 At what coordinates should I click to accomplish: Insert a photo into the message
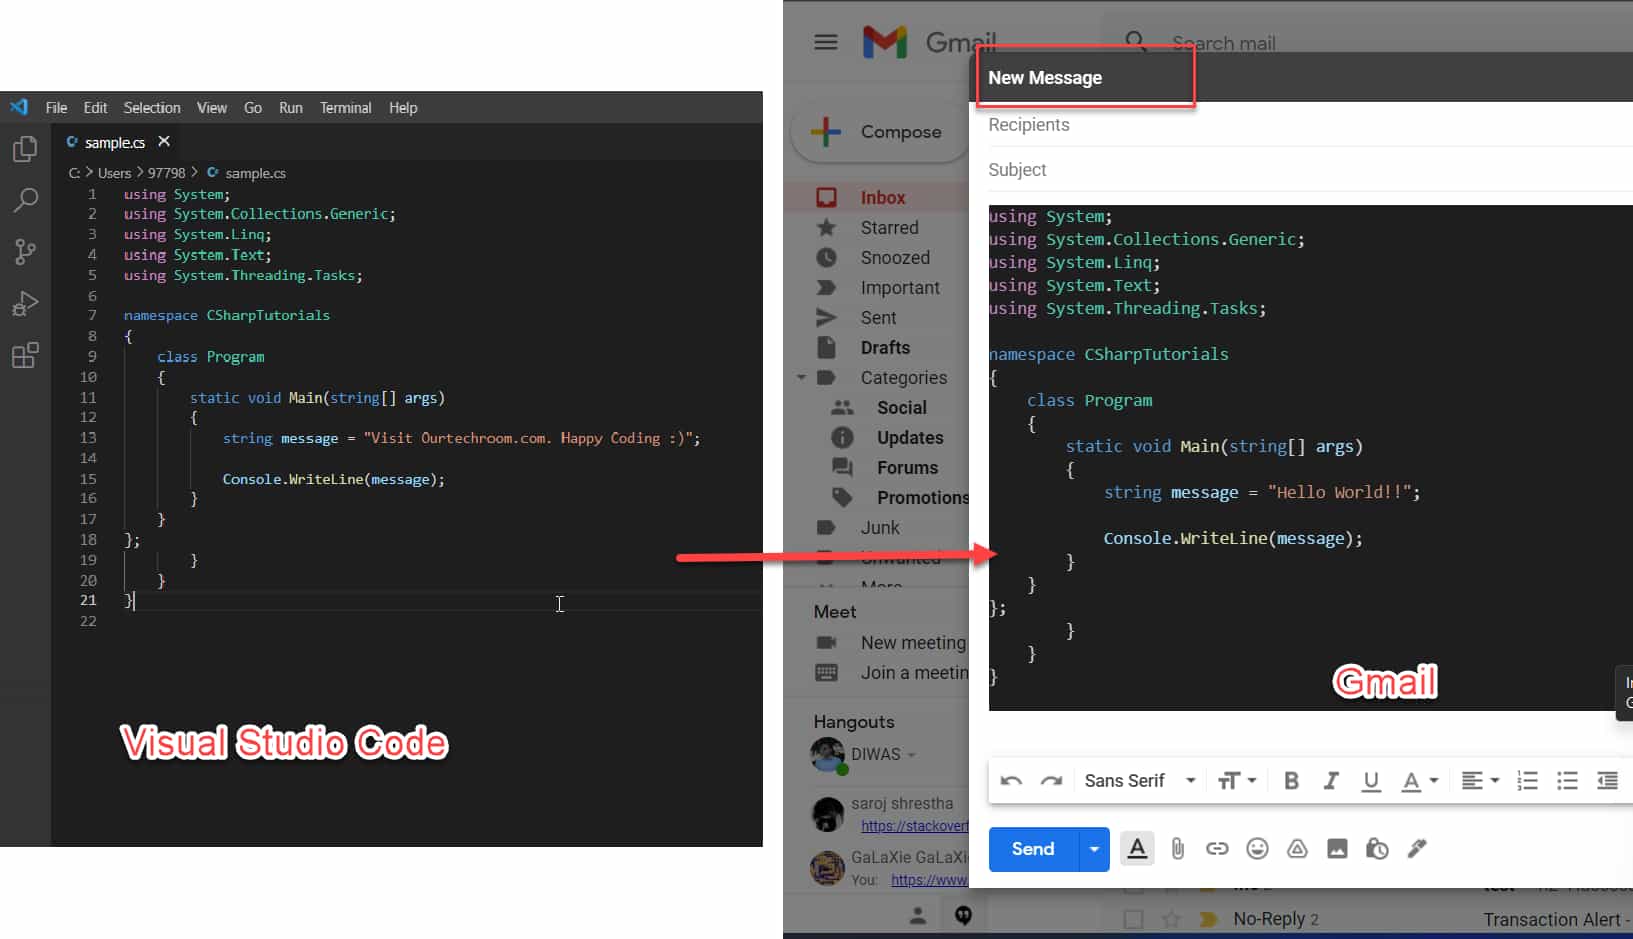(x=1337, y=849)
